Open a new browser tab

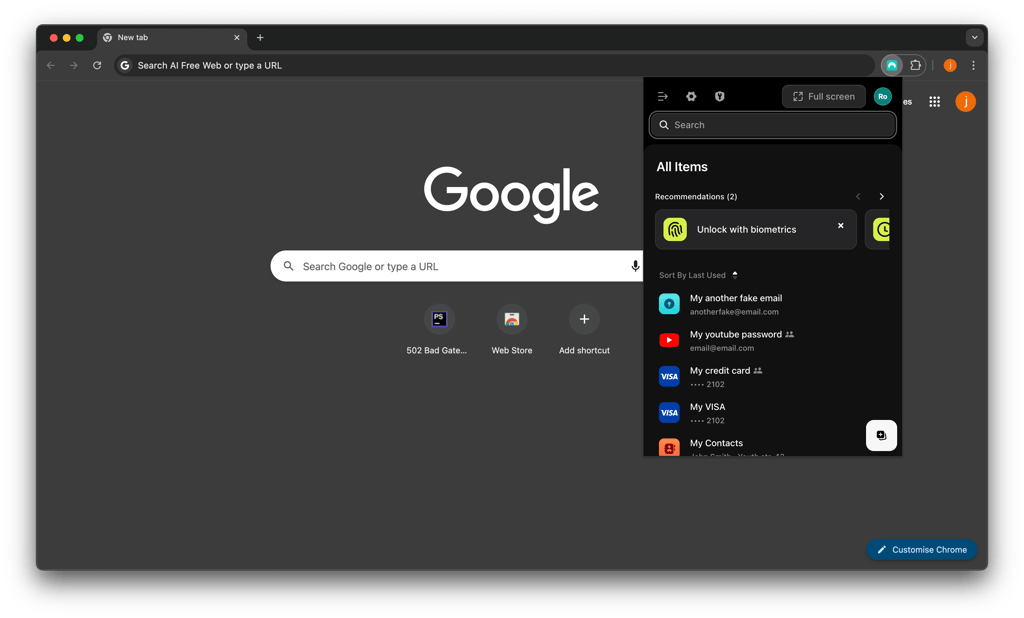click(x=260, y=38)
